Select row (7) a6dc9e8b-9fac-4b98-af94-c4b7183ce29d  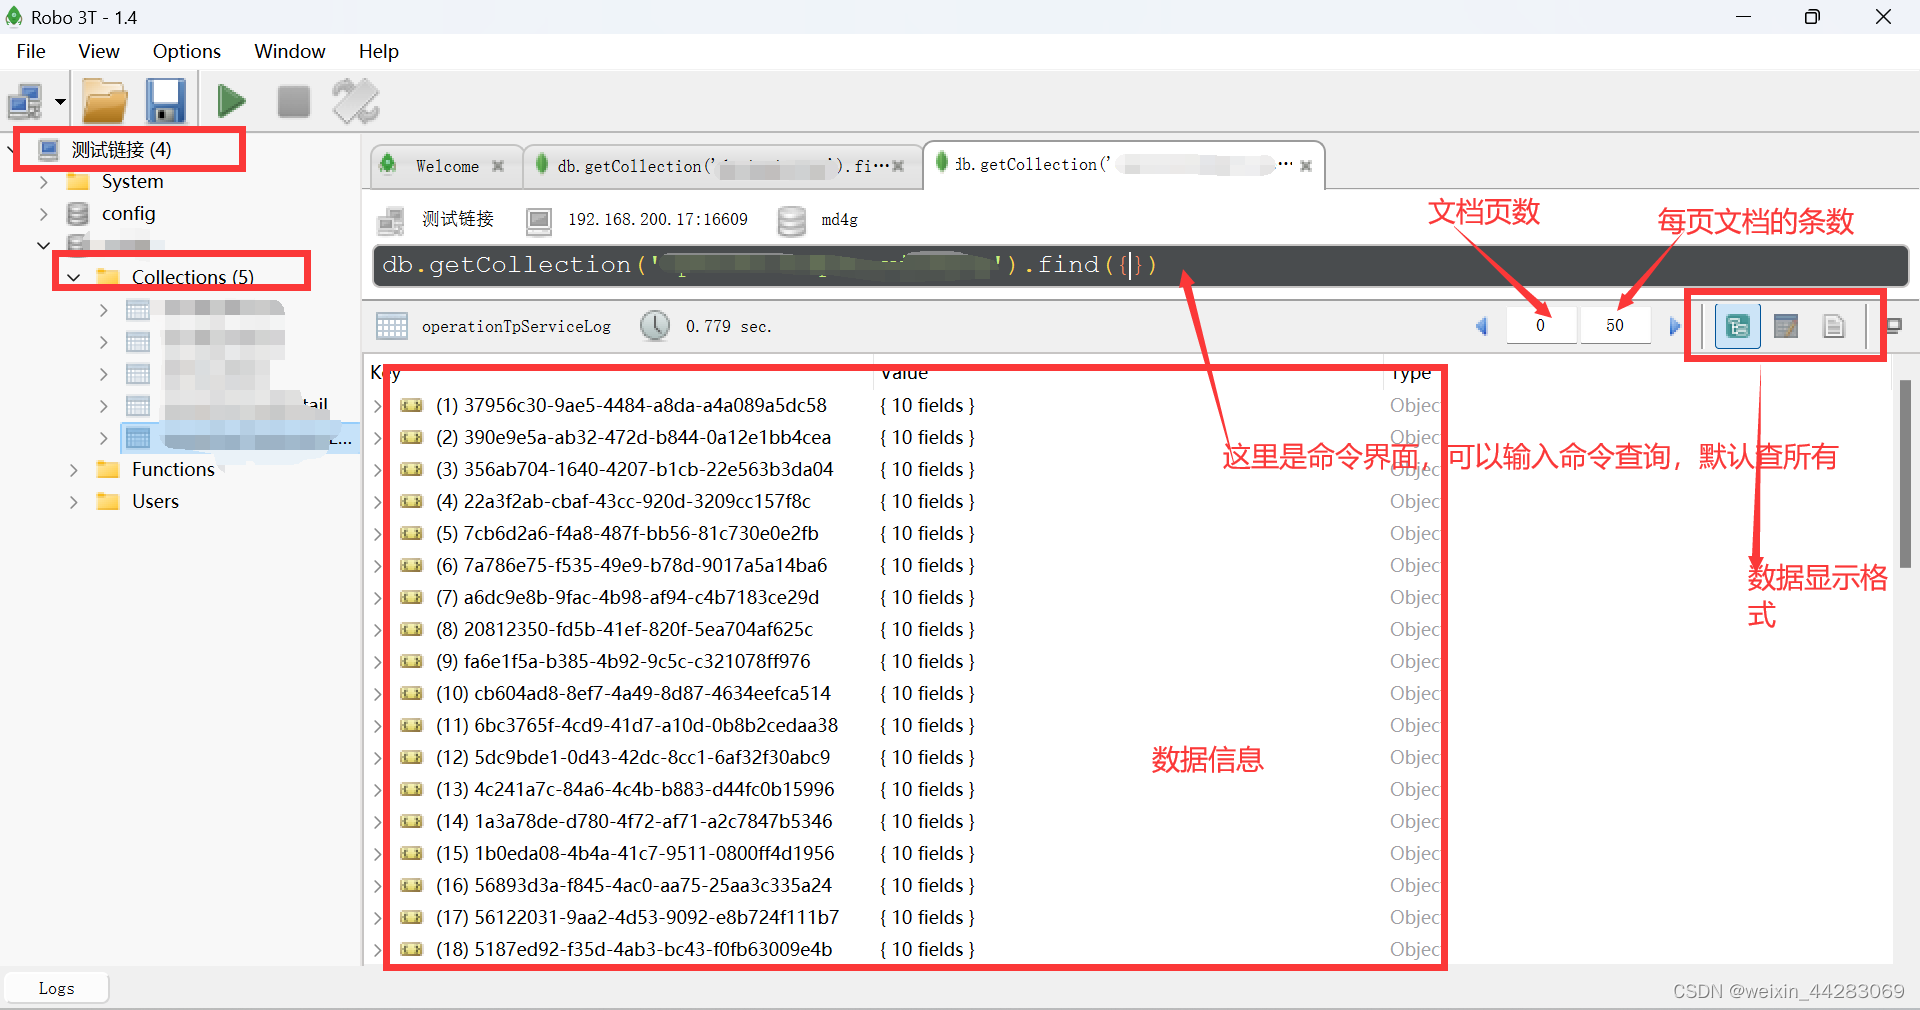pos(627,598)
